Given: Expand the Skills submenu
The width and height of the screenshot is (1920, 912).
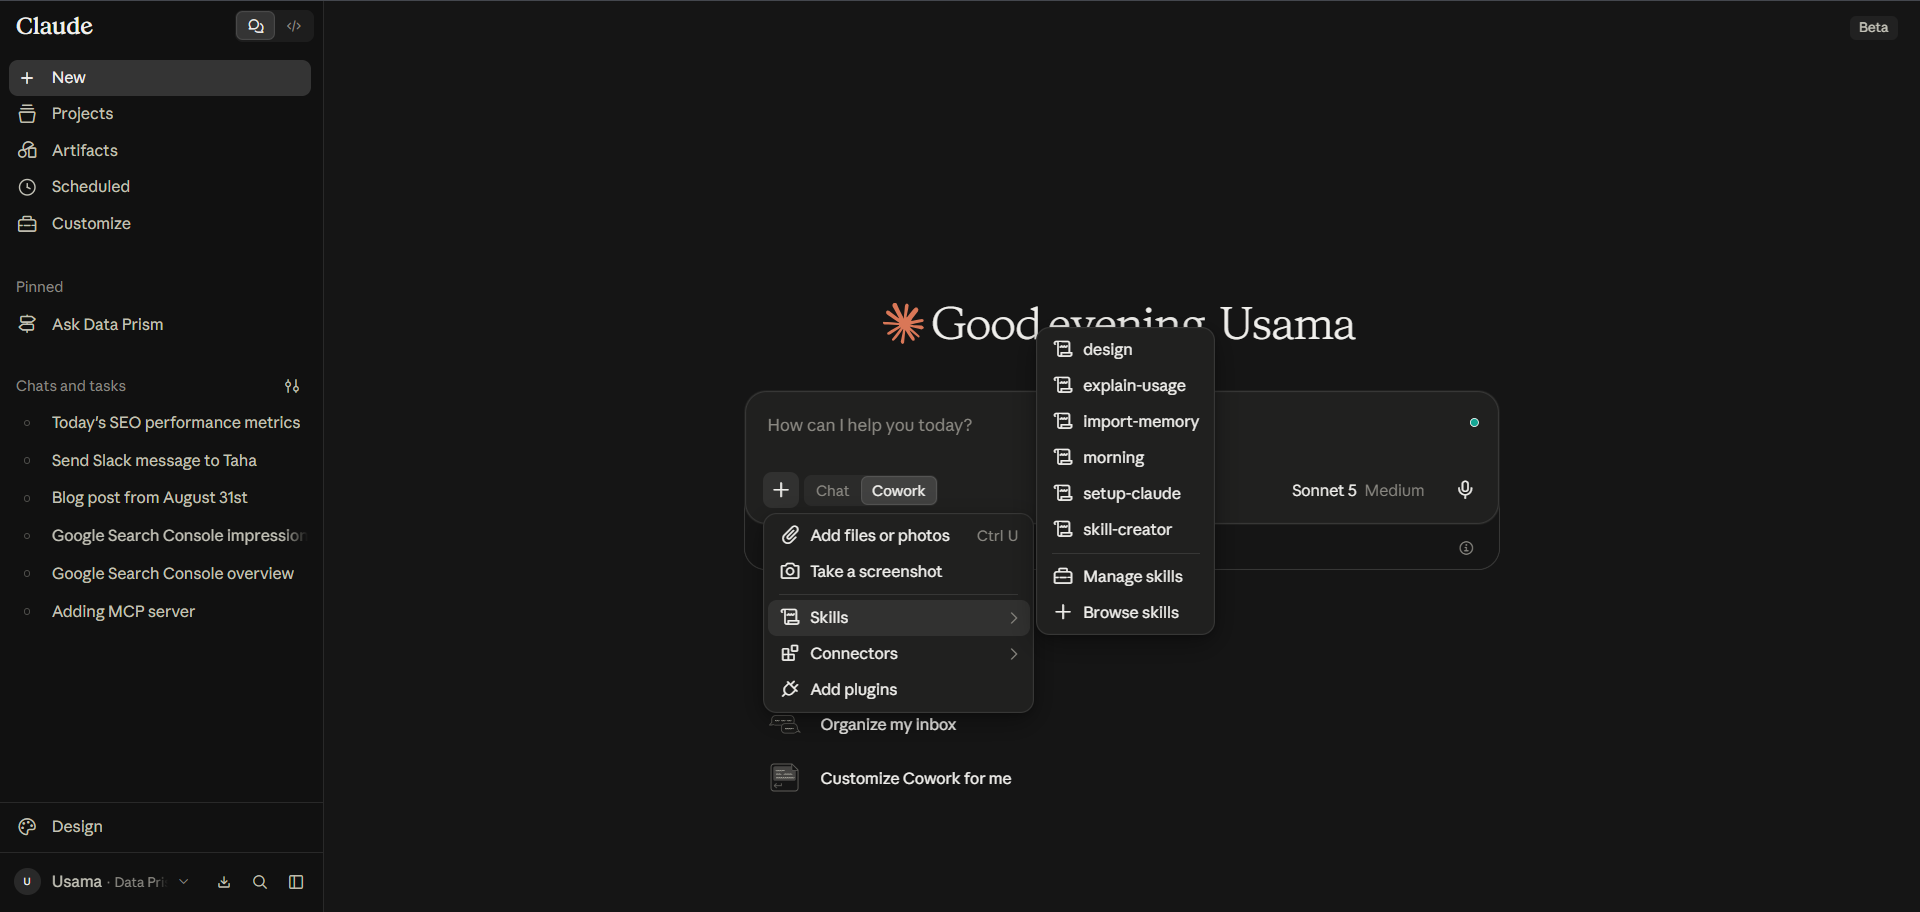Looking at the screenshot, I should click(898, 618).
